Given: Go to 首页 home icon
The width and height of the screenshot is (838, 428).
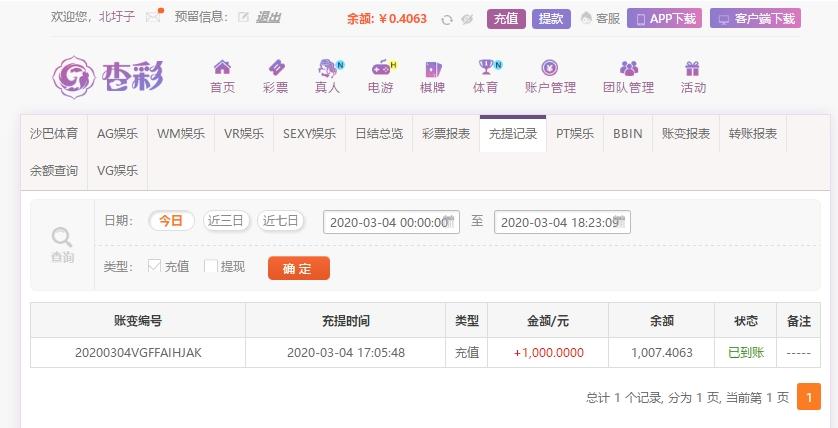Looking at the screenshot, I should coord(222,67).
